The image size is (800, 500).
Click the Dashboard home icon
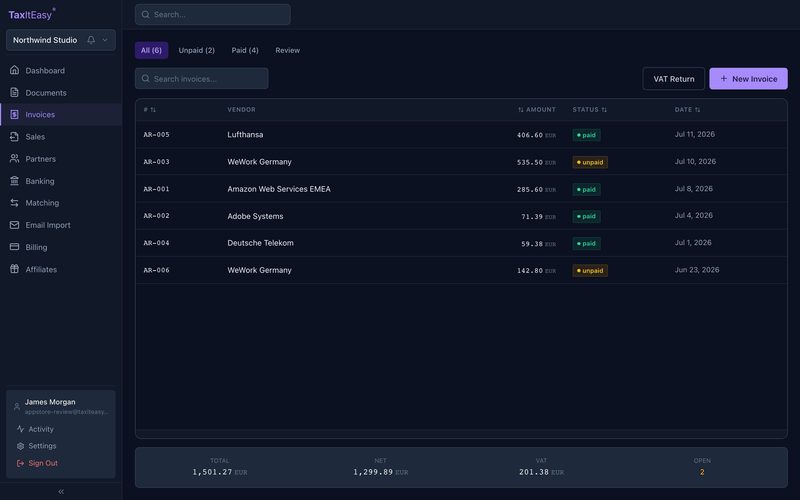(14, 70)
